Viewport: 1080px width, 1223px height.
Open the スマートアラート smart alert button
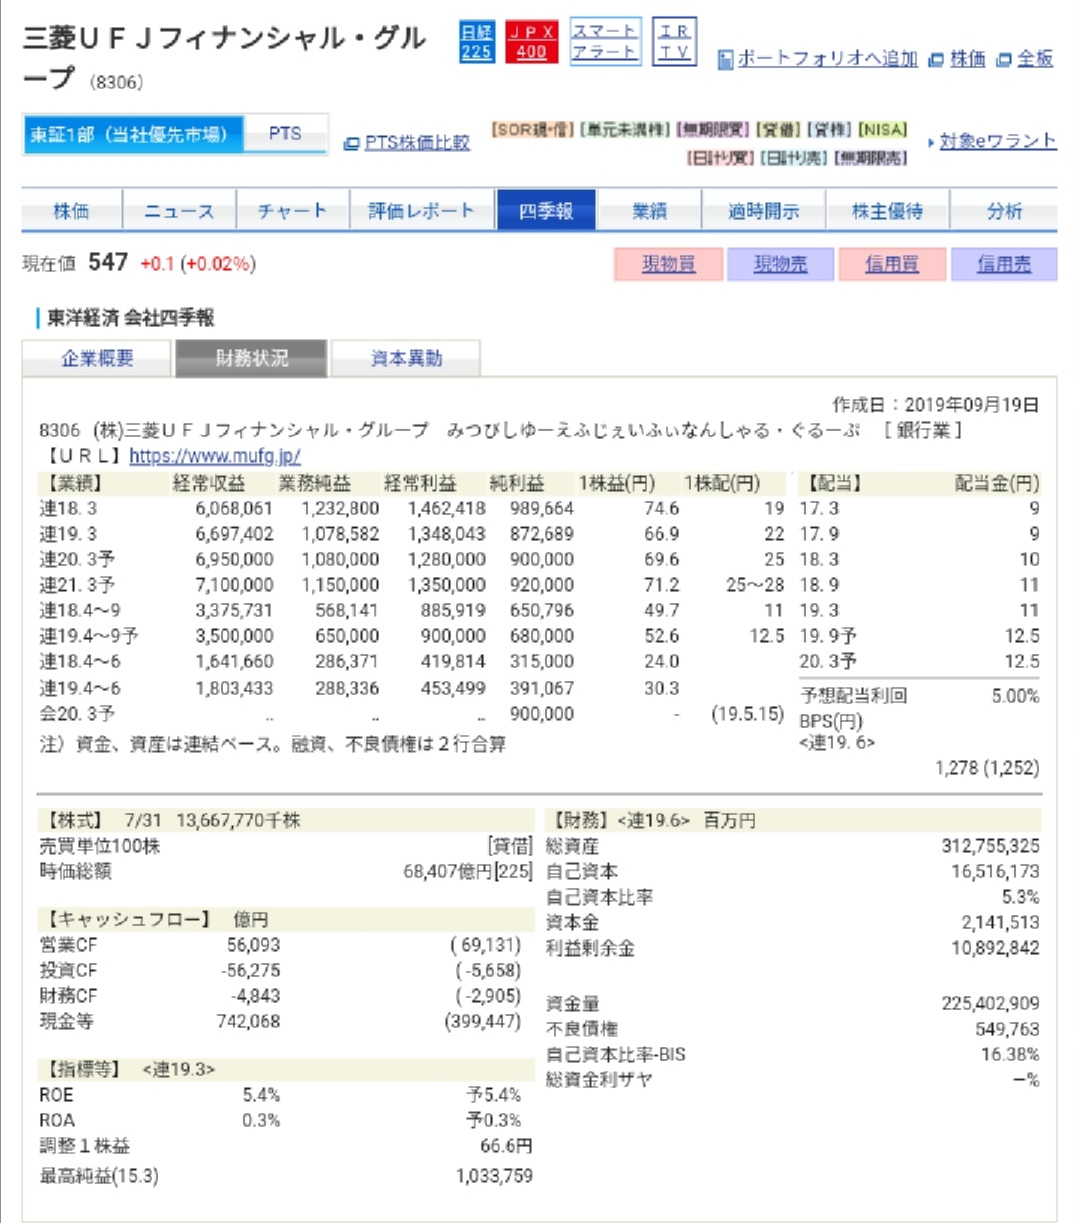pos(604,42)
